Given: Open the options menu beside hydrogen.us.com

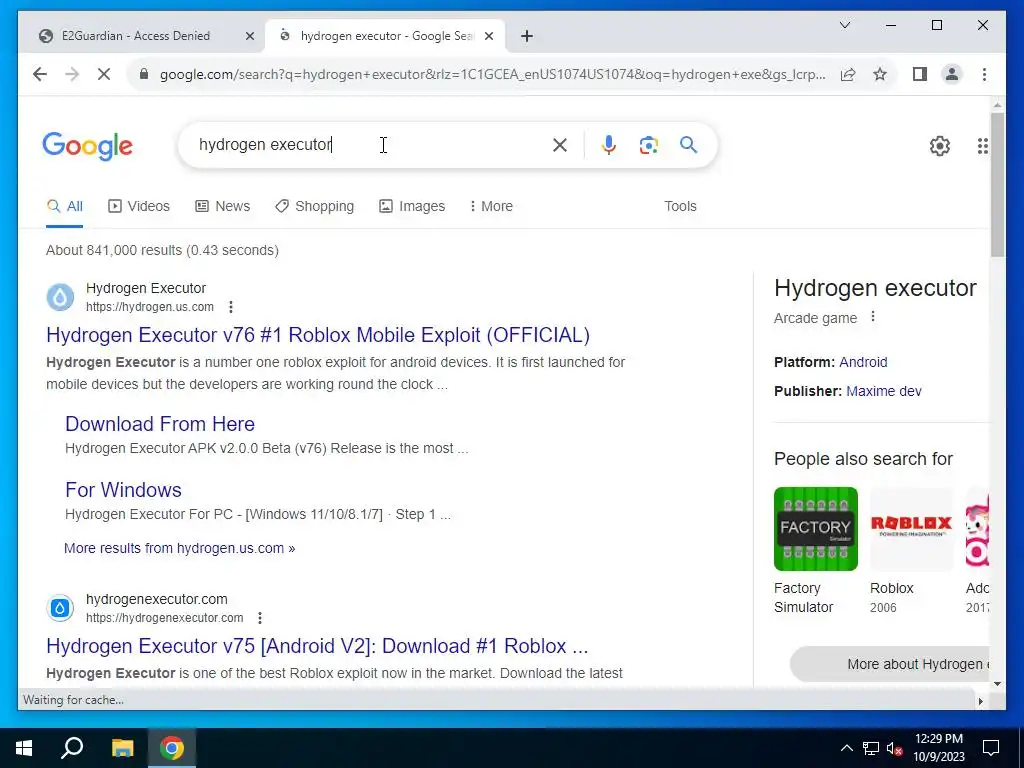Looking at the screenshot, I should [231, 307].
